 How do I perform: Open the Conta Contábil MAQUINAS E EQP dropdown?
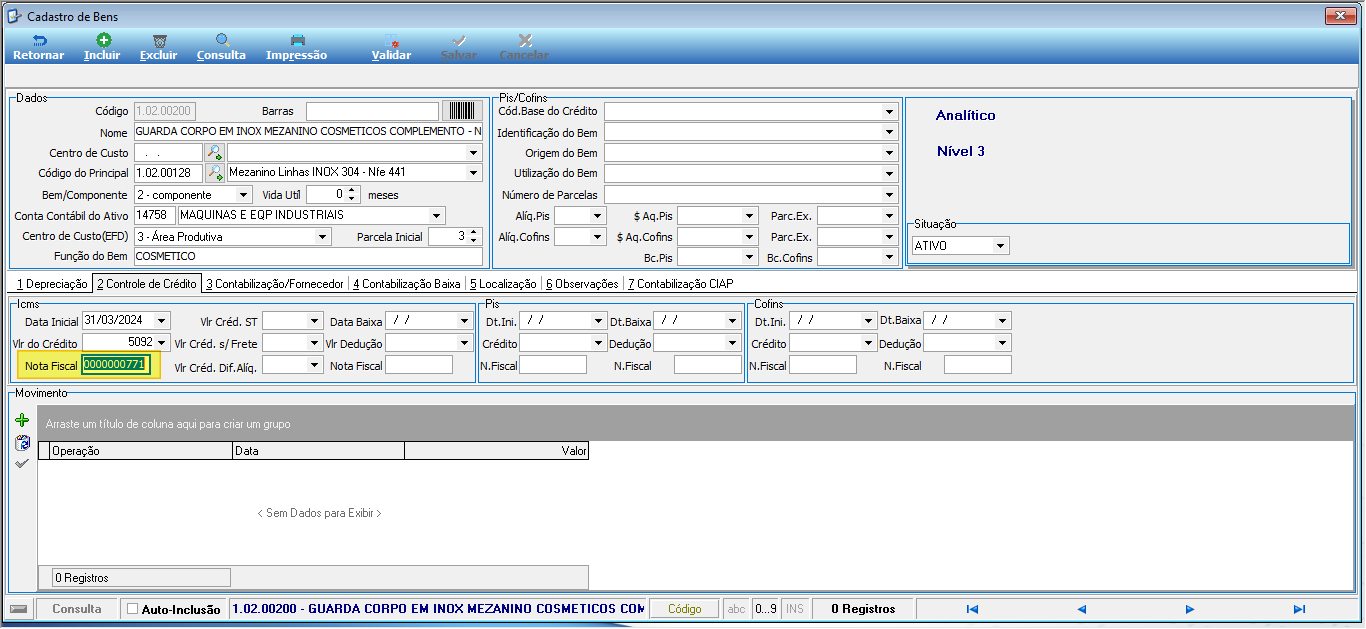click(x=435, y=215)
